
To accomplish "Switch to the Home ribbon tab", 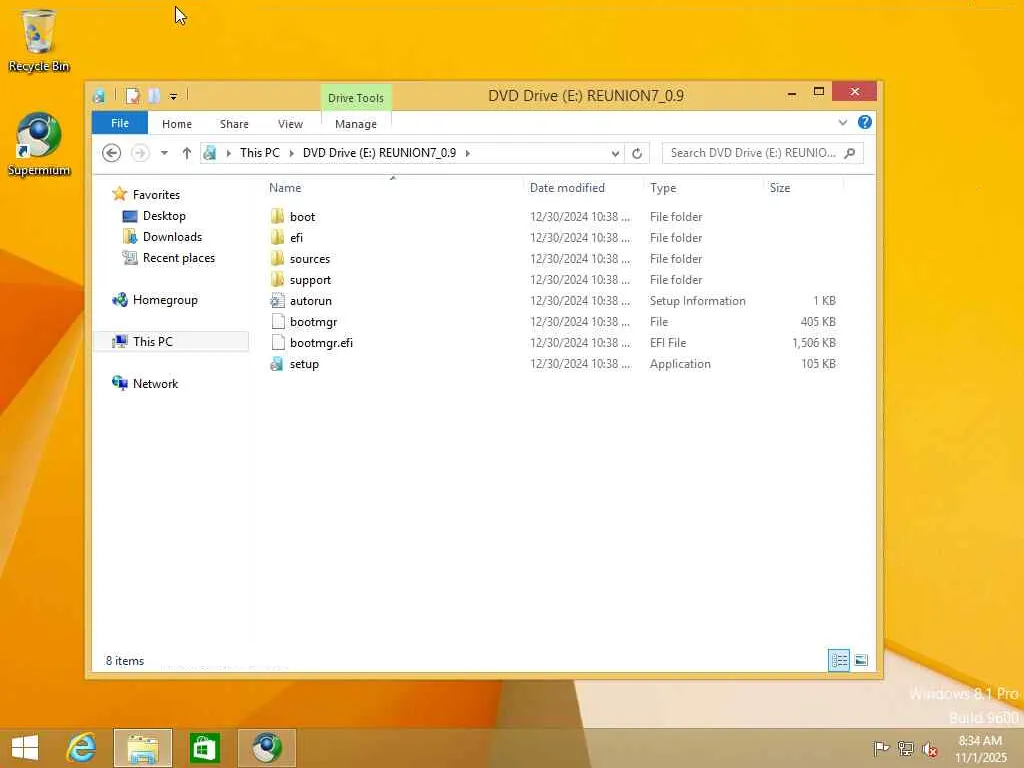I will [176, 123].
